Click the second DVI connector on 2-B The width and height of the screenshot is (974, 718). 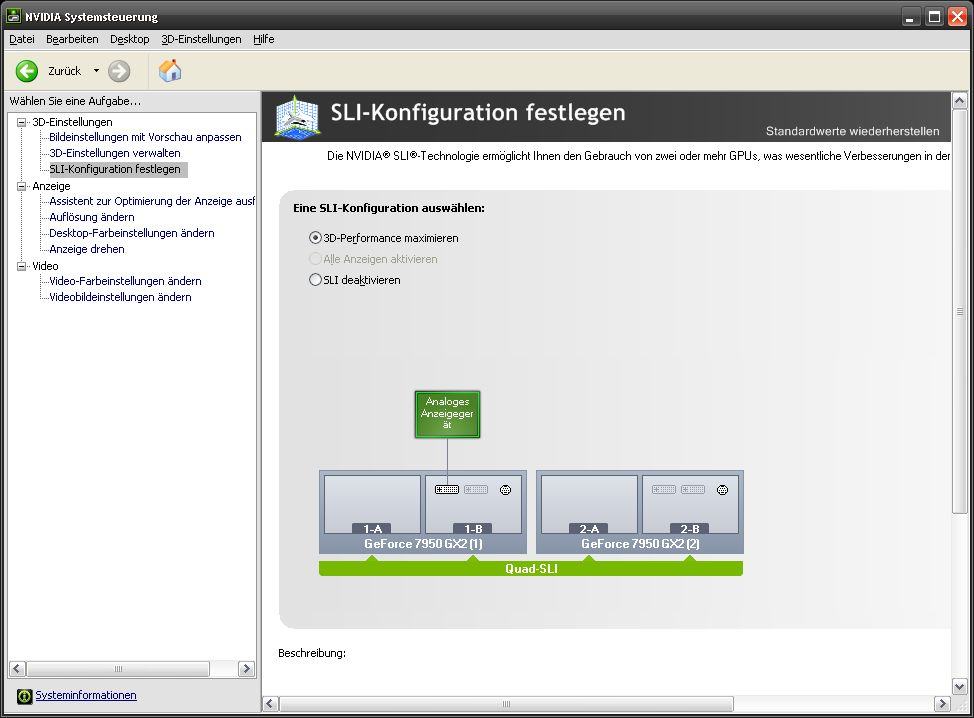[693, 489]
